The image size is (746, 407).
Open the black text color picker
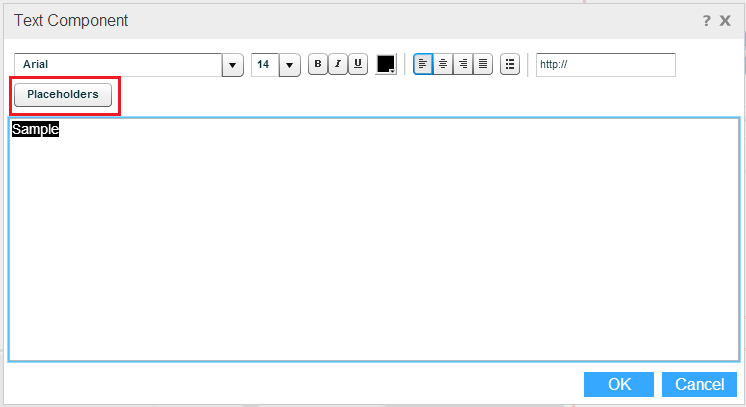386,64
